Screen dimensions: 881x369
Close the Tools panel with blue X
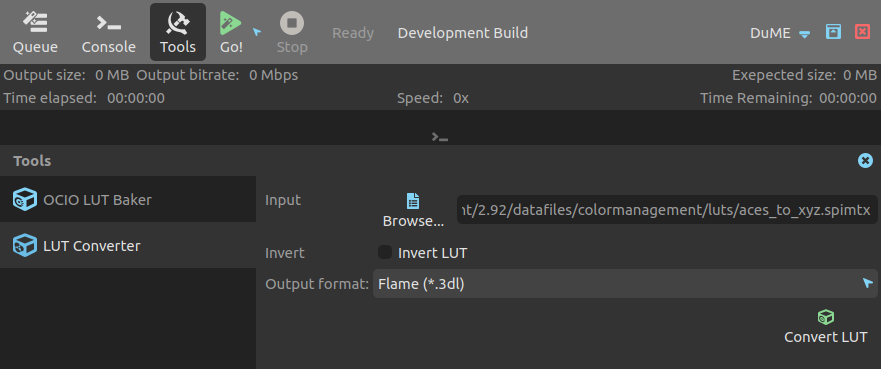click(x=865, y=161)
